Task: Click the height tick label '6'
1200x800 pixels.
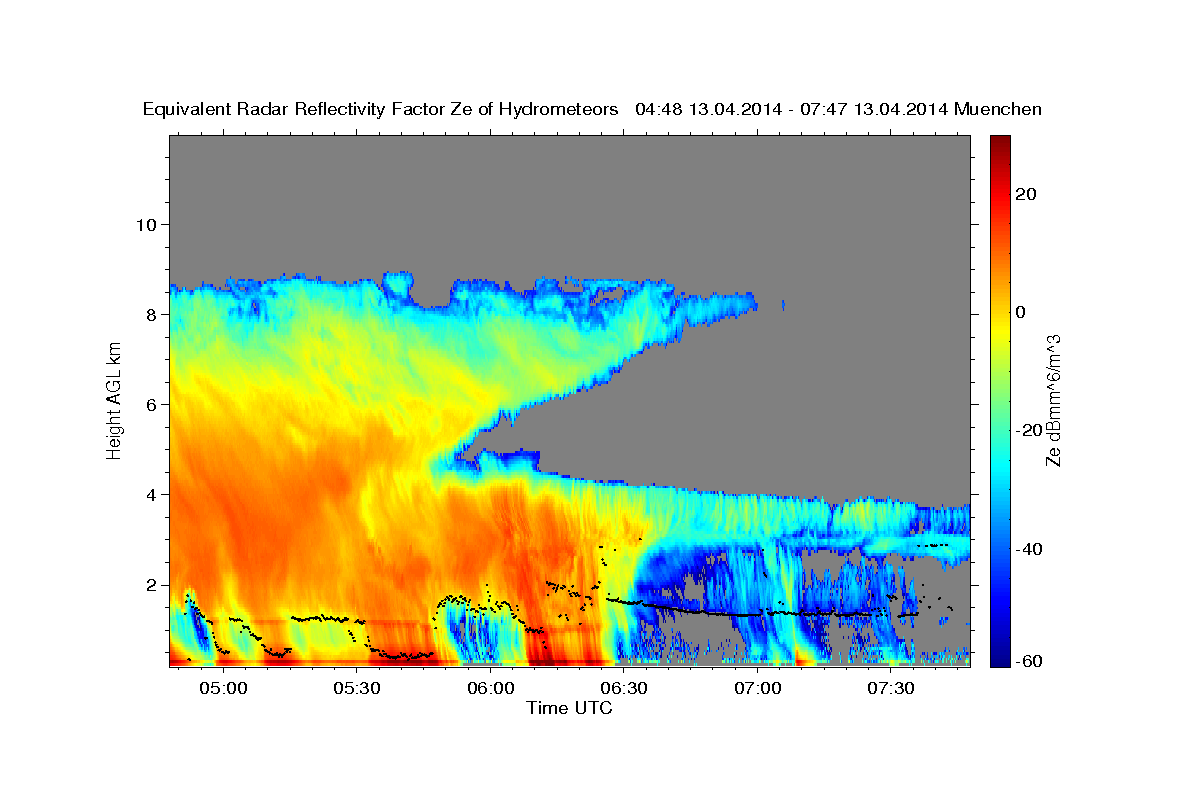Action: [x=151, y=404]
